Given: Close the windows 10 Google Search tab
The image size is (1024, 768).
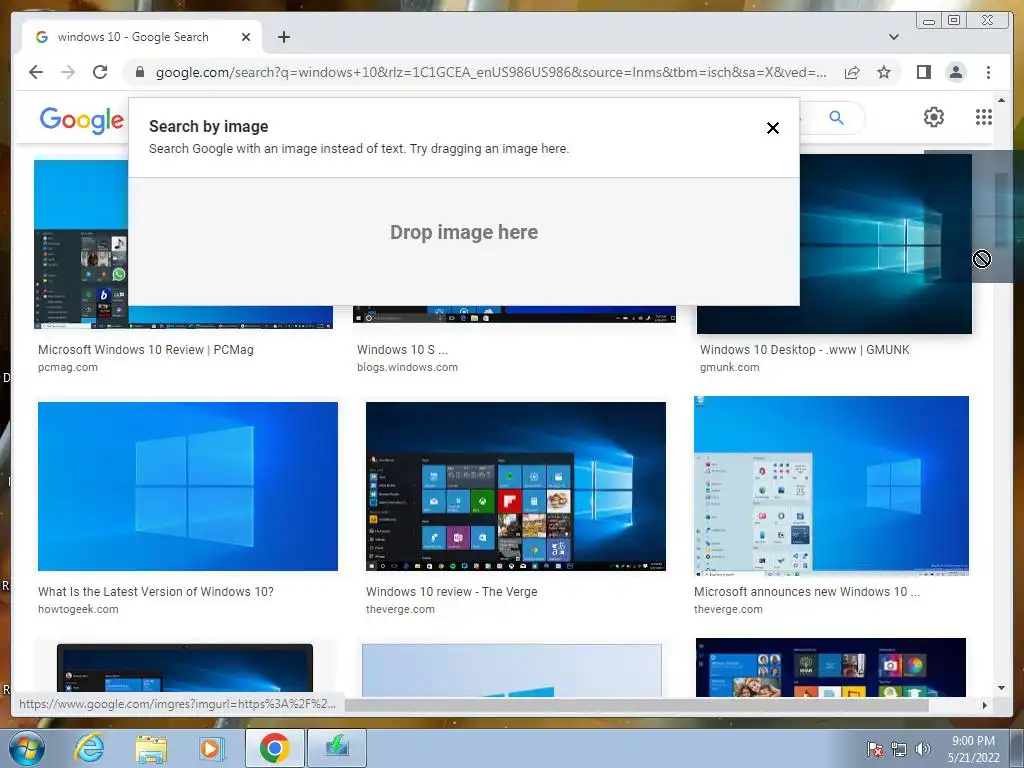Looking at the screenshot, I should tap(246, 37).
